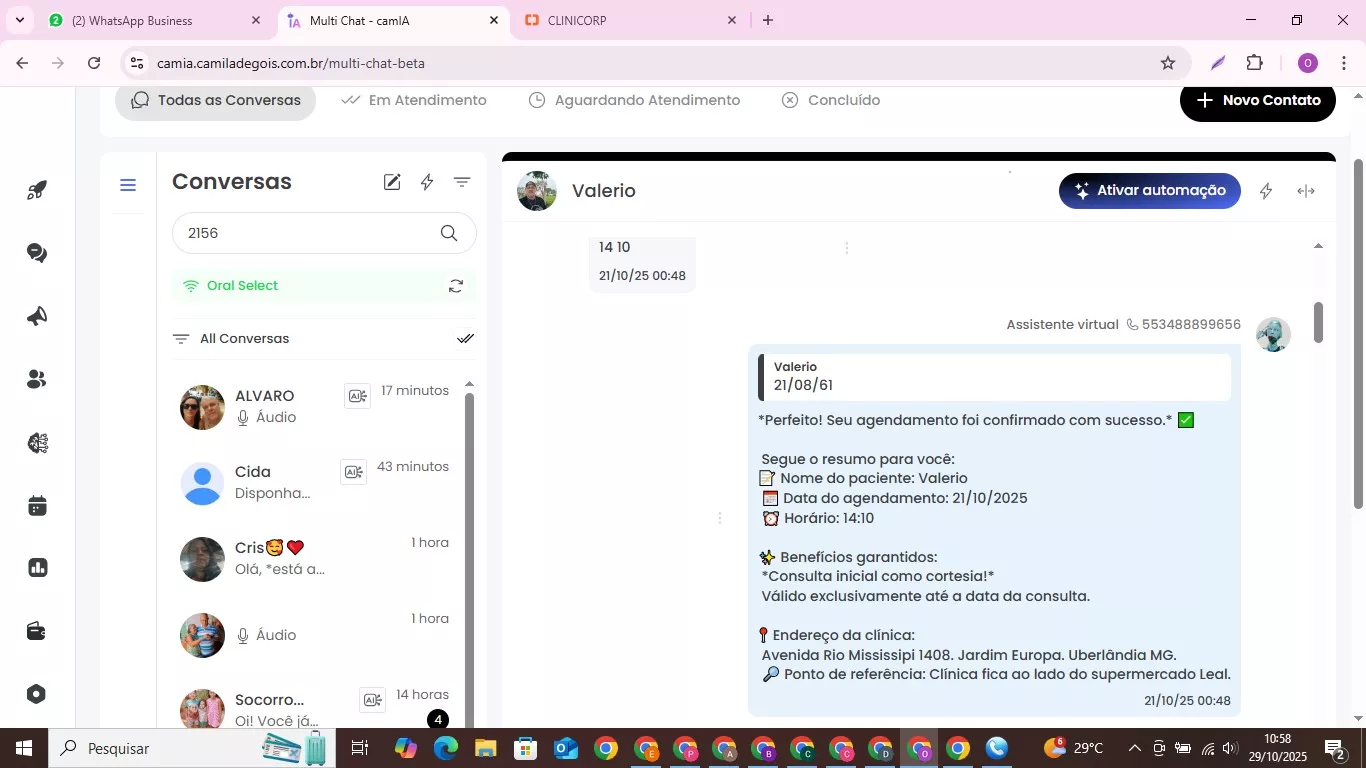The width and height of the screenshot is (1366, 768).
Task: Click the new conversation compose icon
Action: pyautogui.click(x=392, y=182)
